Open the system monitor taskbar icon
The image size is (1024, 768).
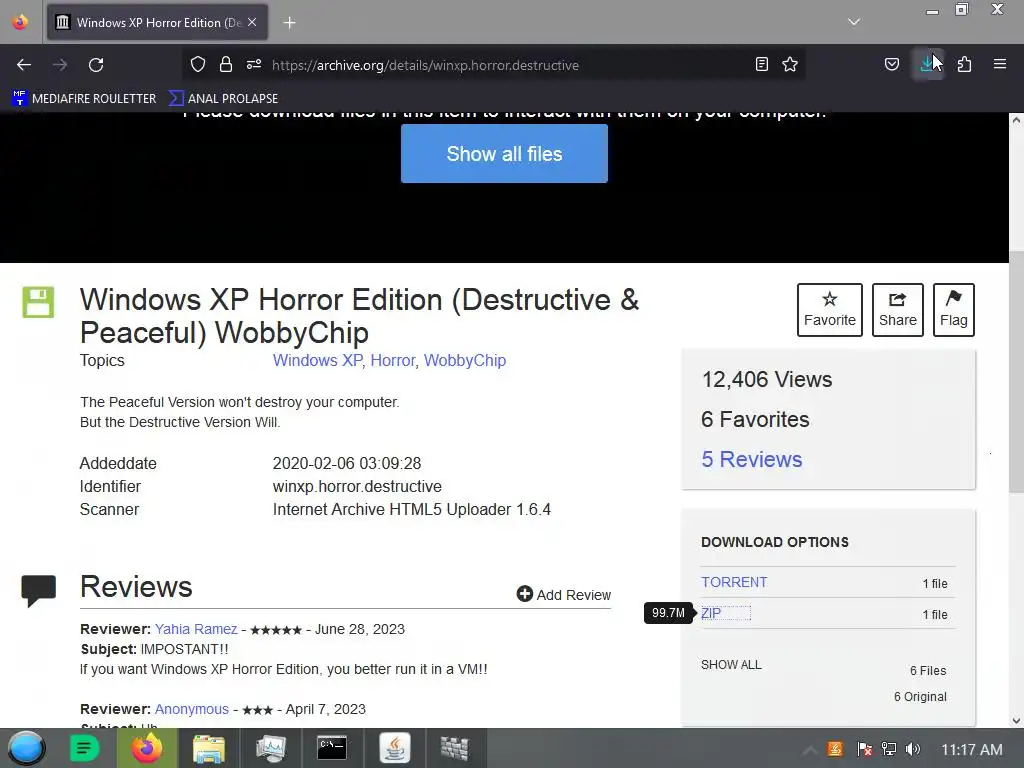click(270, 748)
